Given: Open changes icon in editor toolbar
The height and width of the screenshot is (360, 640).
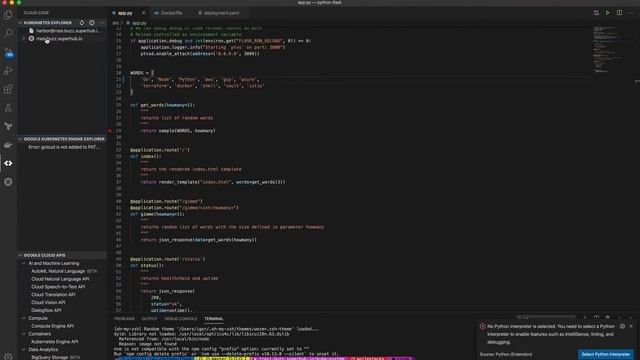Looking at the screenshot, I should coord(596,13).
